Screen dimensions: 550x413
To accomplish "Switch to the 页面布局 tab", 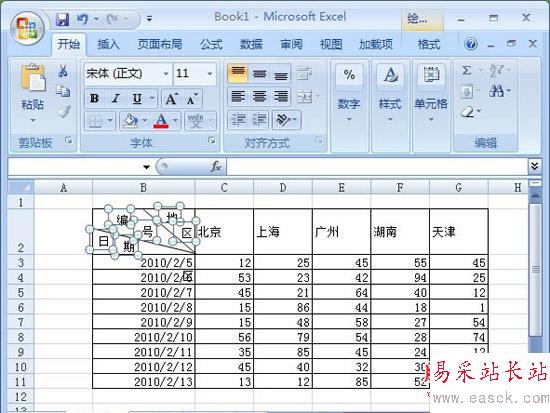I will pyautogui.click(x=160, y=44).
